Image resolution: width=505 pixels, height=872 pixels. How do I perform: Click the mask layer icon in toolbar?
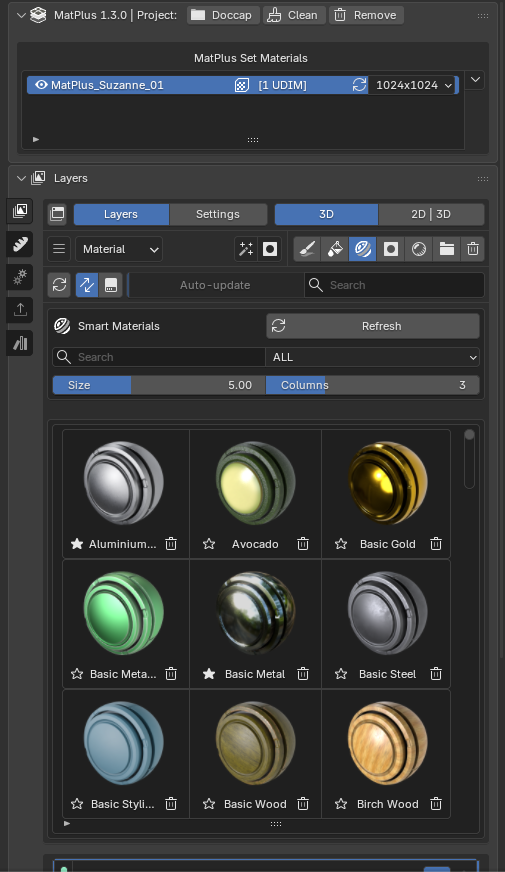point(390,249)
